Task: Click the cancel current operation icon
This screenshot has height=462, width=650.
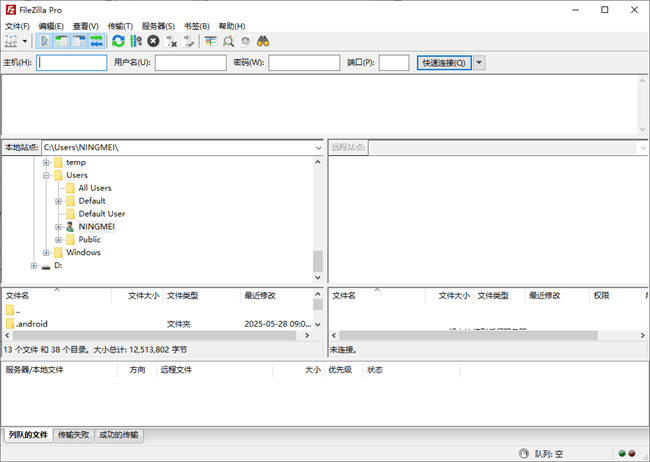Action: click(x=153, y=41)
